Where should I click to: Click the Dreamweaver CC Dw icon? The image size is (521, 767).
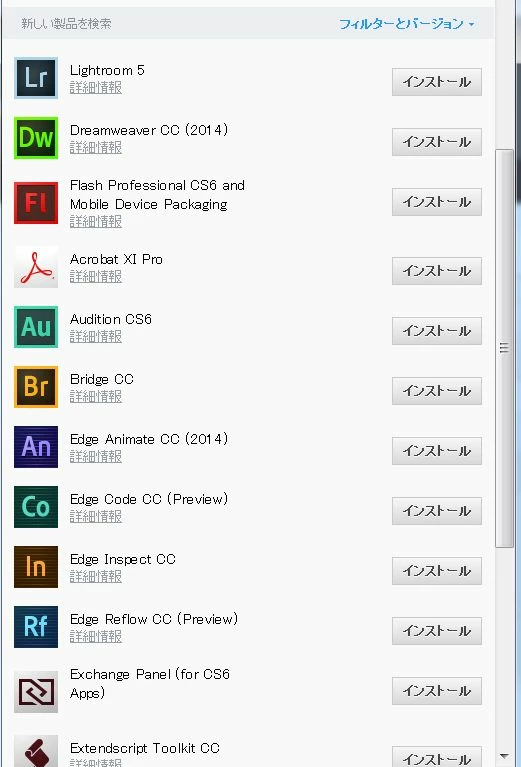[36, 138]
